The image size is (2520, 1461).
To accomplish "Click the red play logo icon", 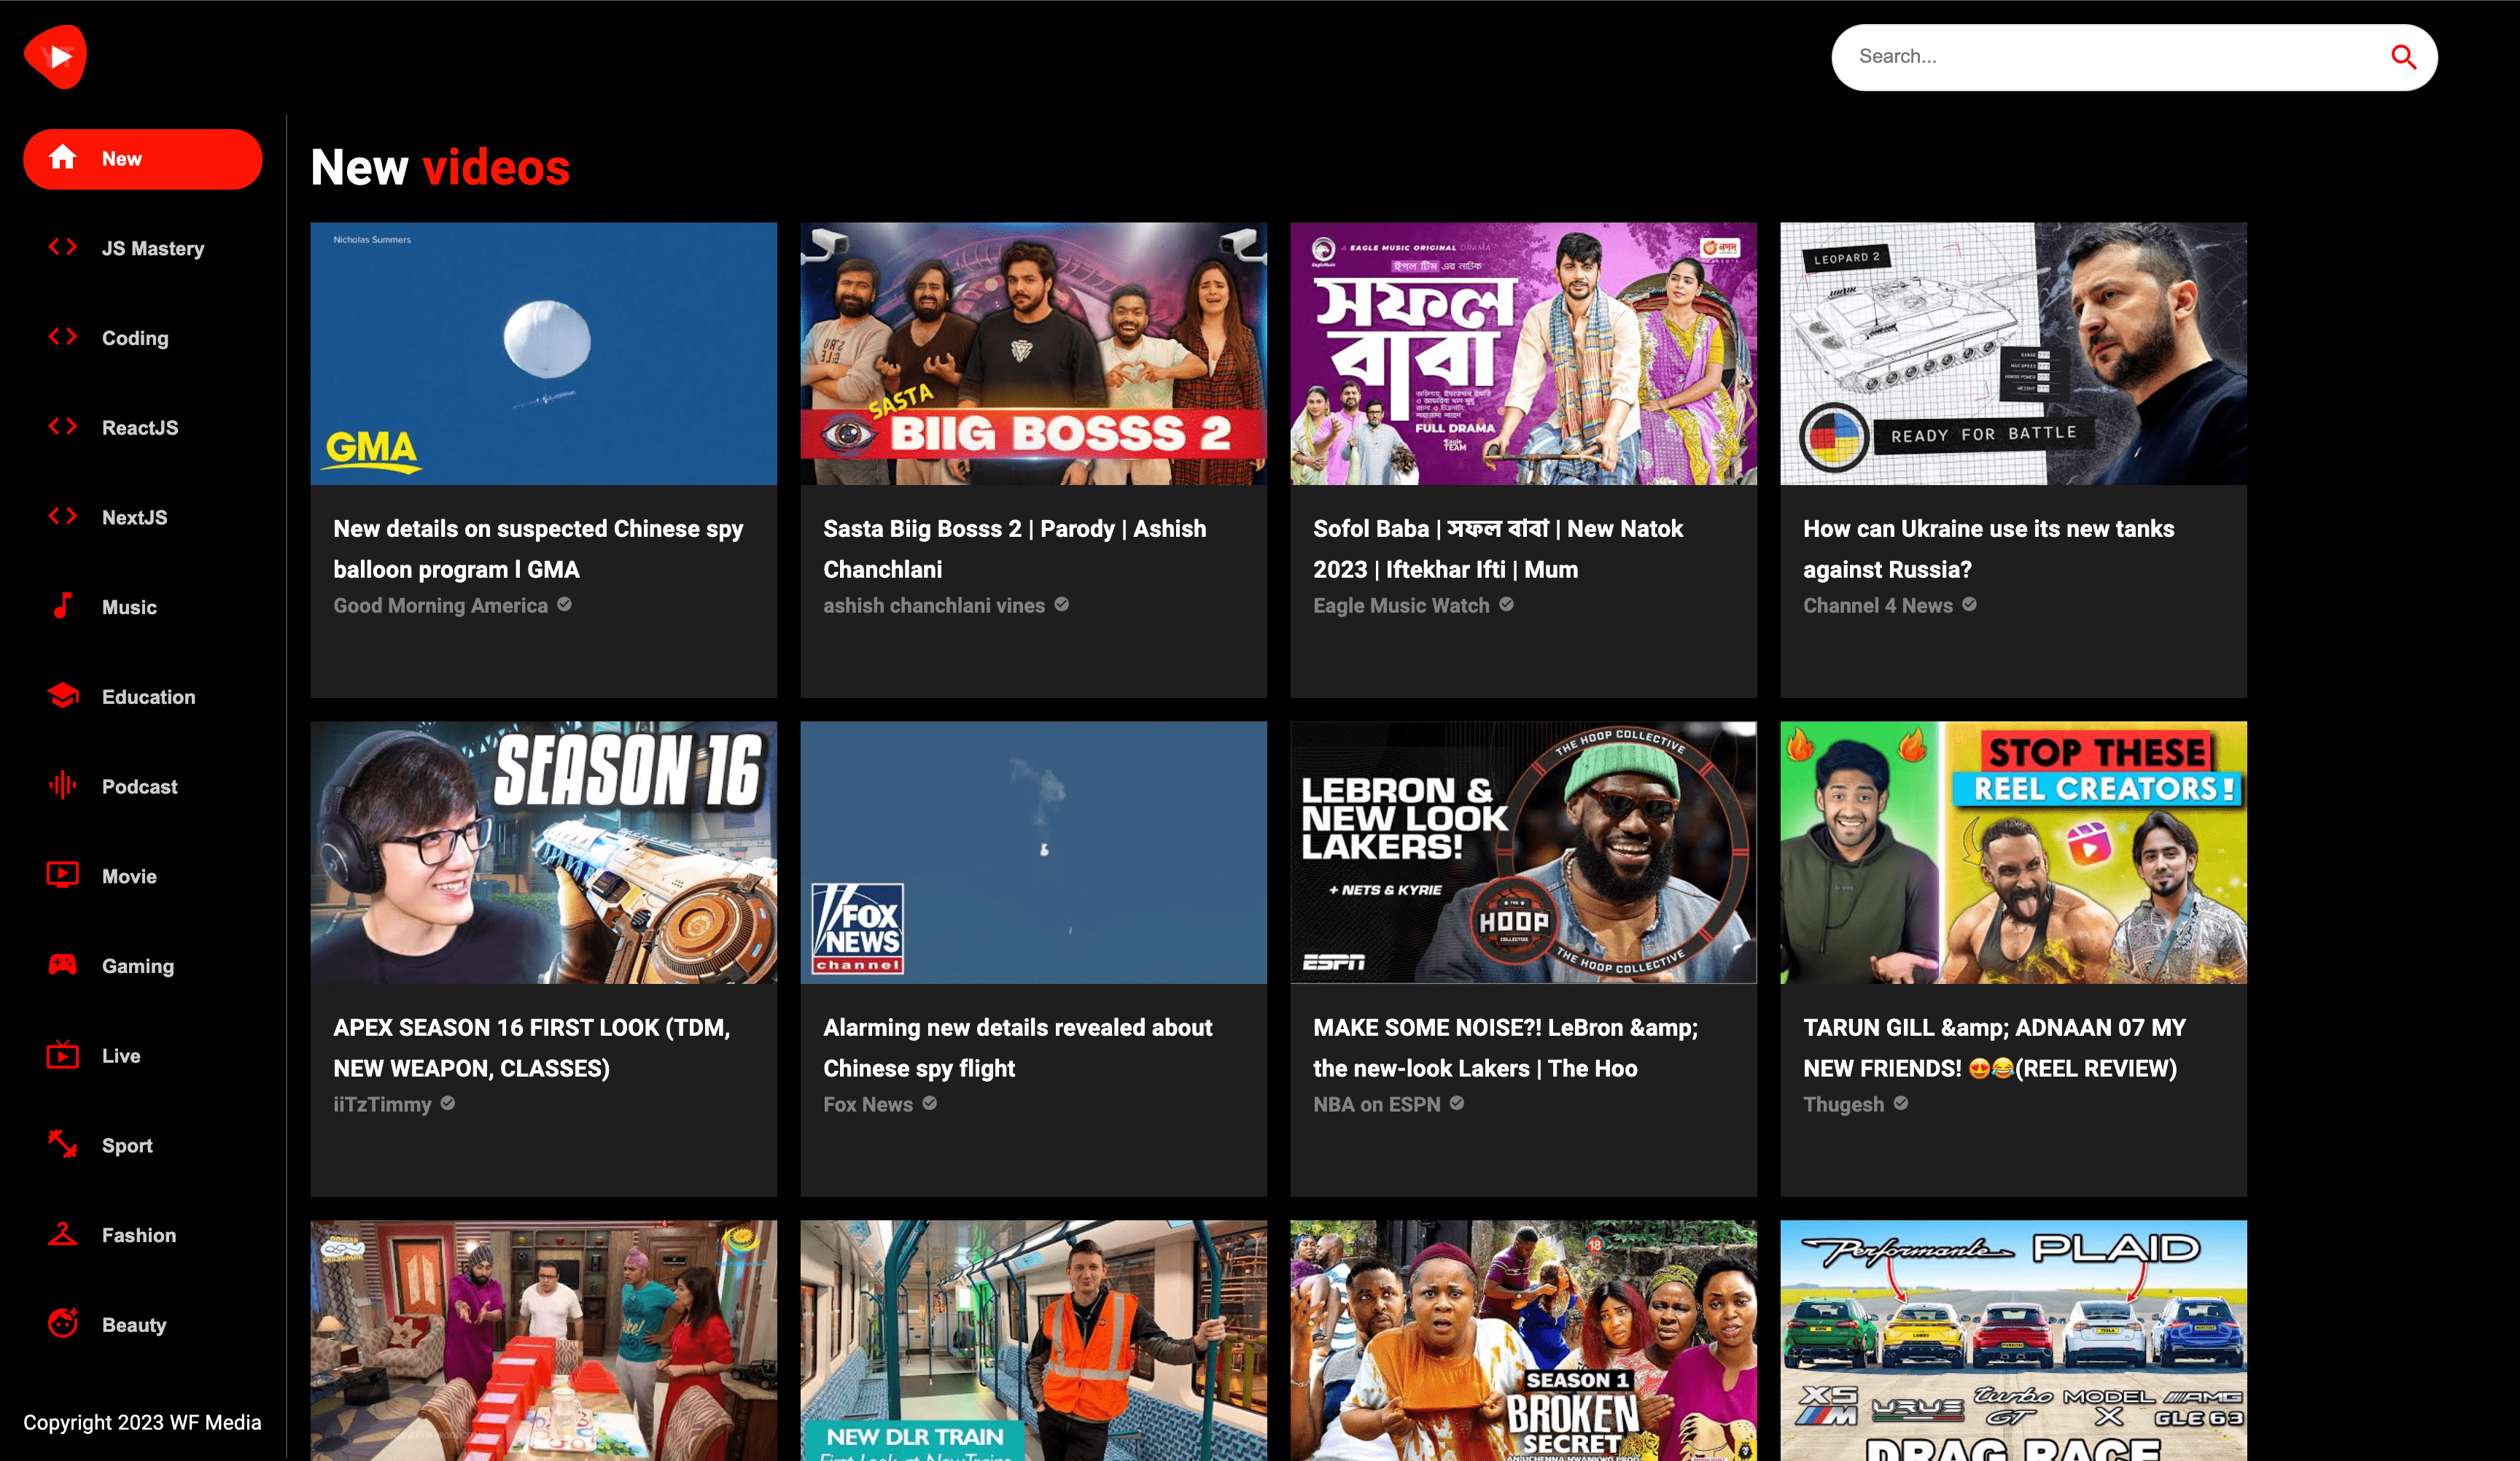I will [x=56, y=57].
